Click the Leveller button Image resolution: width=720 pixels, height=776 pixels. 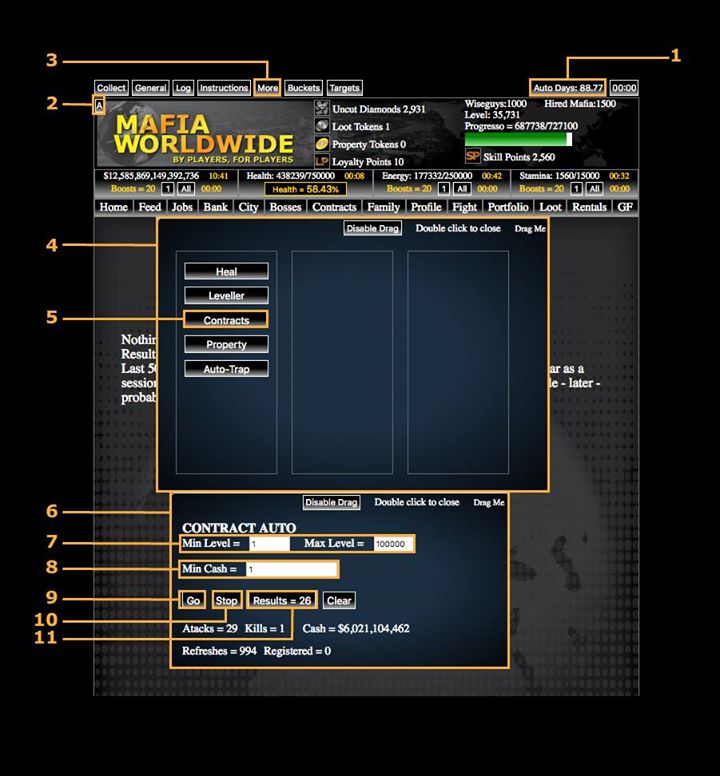tap(226, 295)
